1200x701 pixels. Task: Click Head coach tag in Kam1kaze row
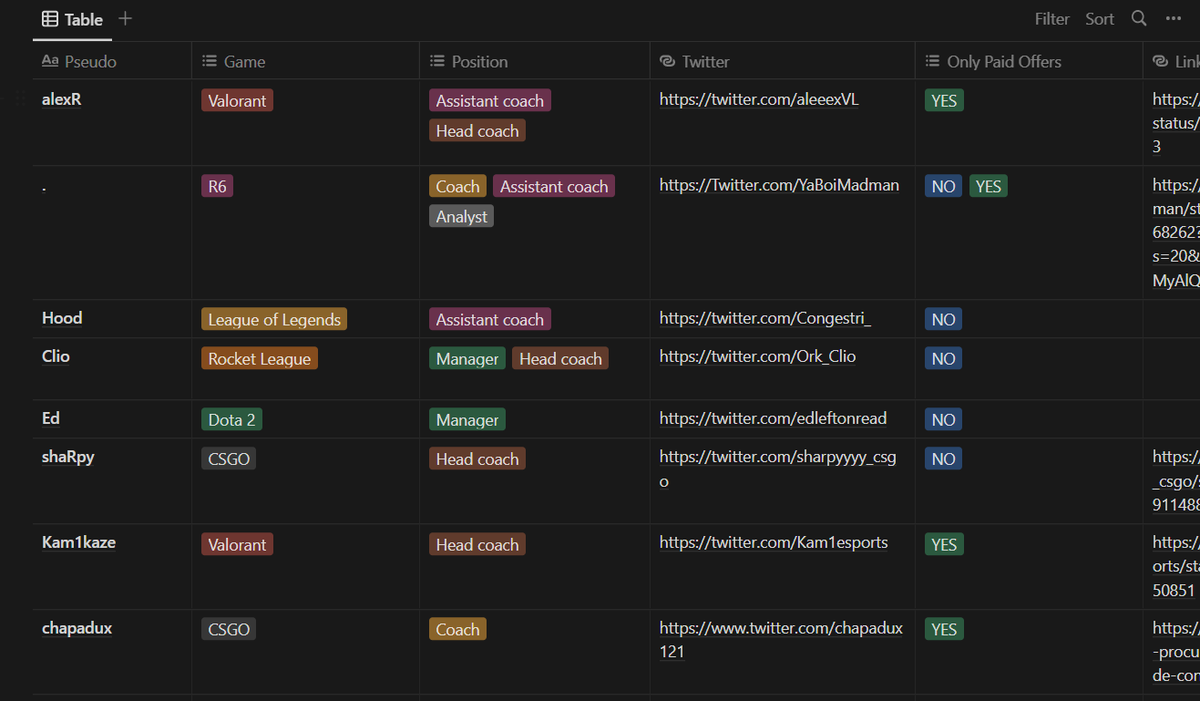pyautogui.click(x=477, y=544)
